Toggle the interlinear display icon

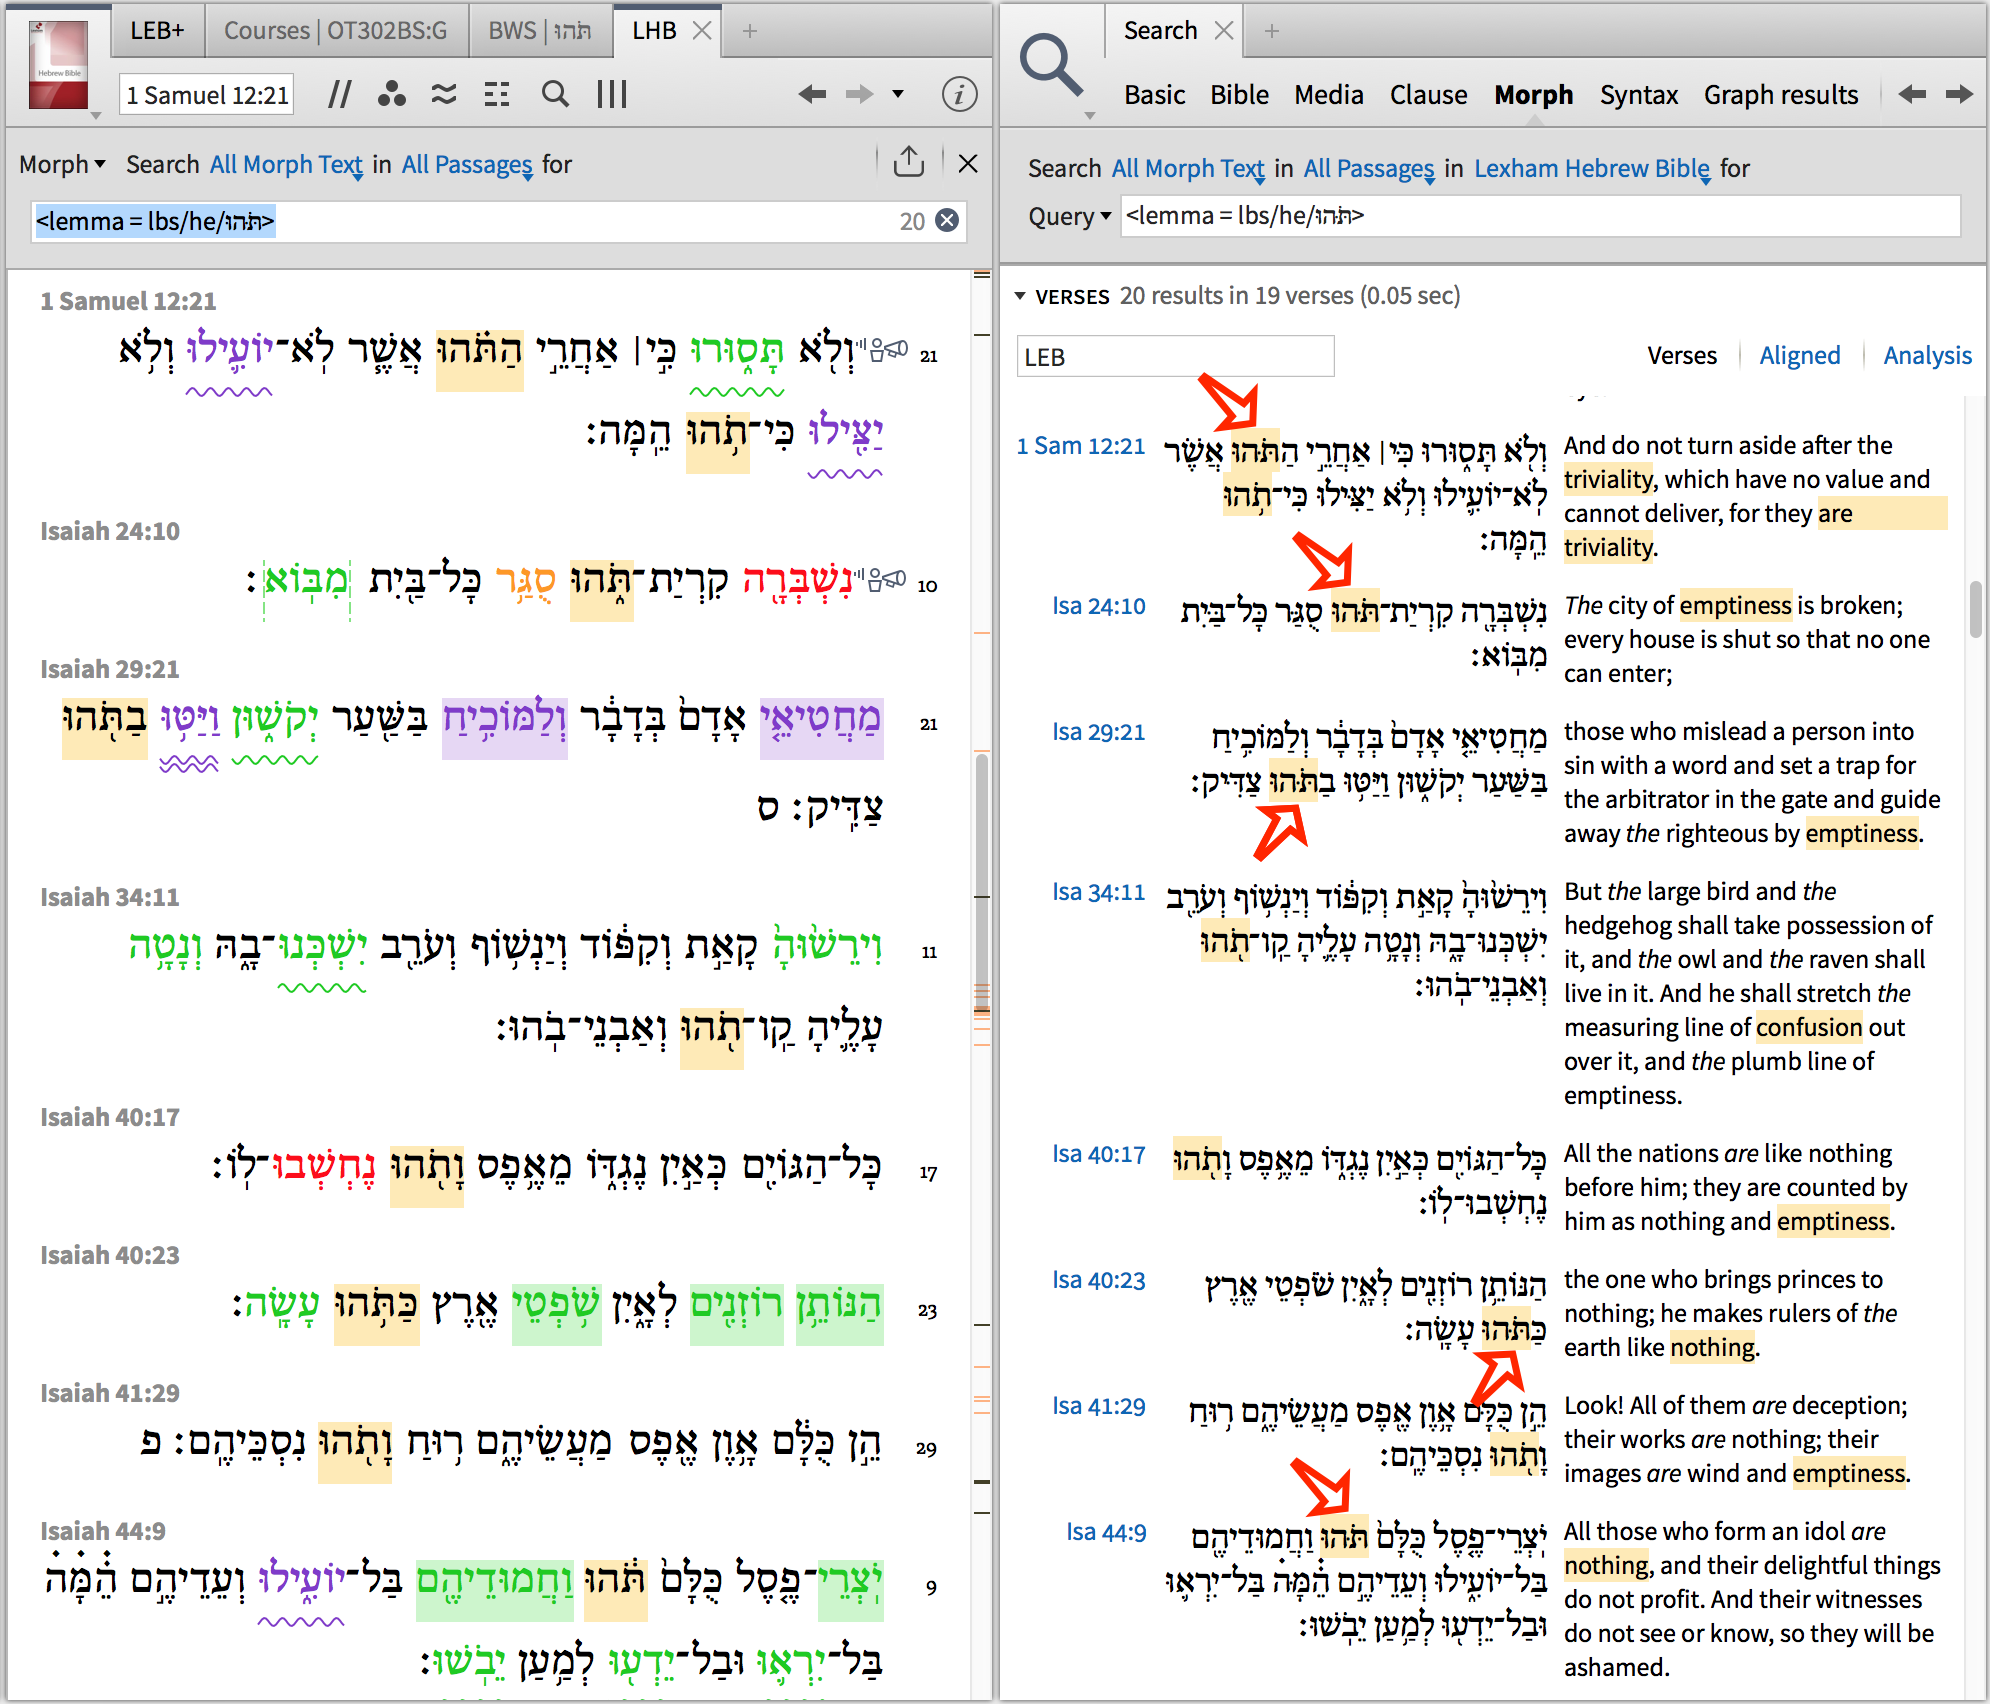pos(497,95)
